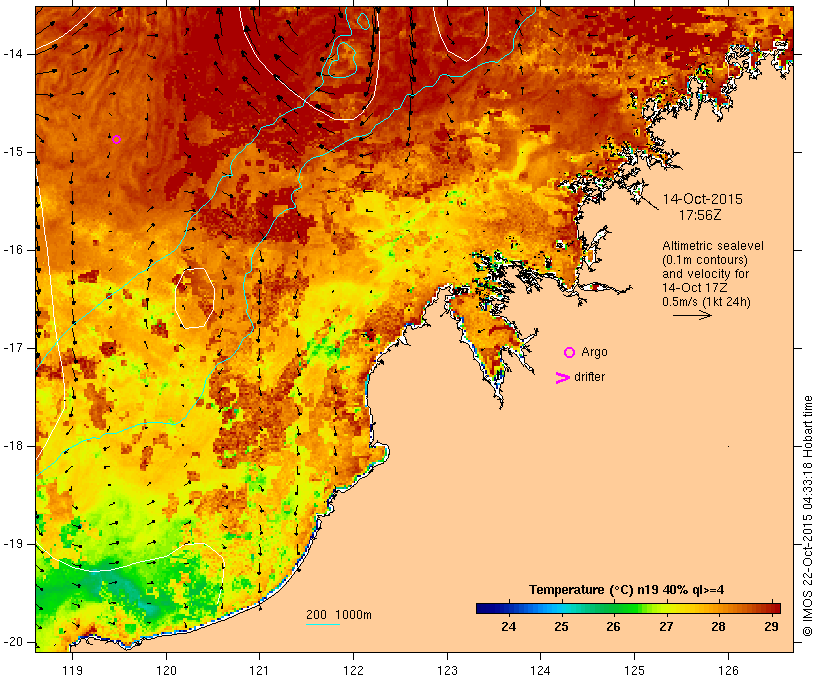This screenshot has width=820, height=680.
Task: Click the longitude axis label 123
Action: click(x=447, y=670)
